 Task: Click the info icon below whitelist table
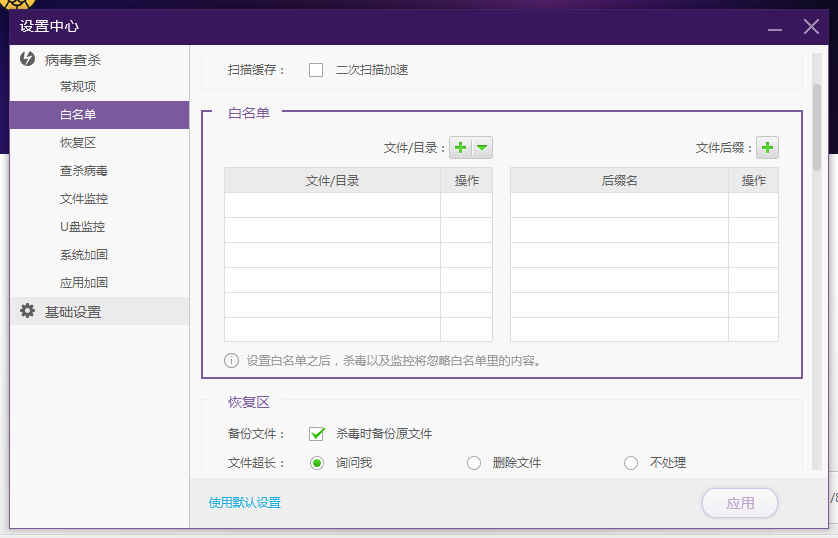[x=232, y=360]
